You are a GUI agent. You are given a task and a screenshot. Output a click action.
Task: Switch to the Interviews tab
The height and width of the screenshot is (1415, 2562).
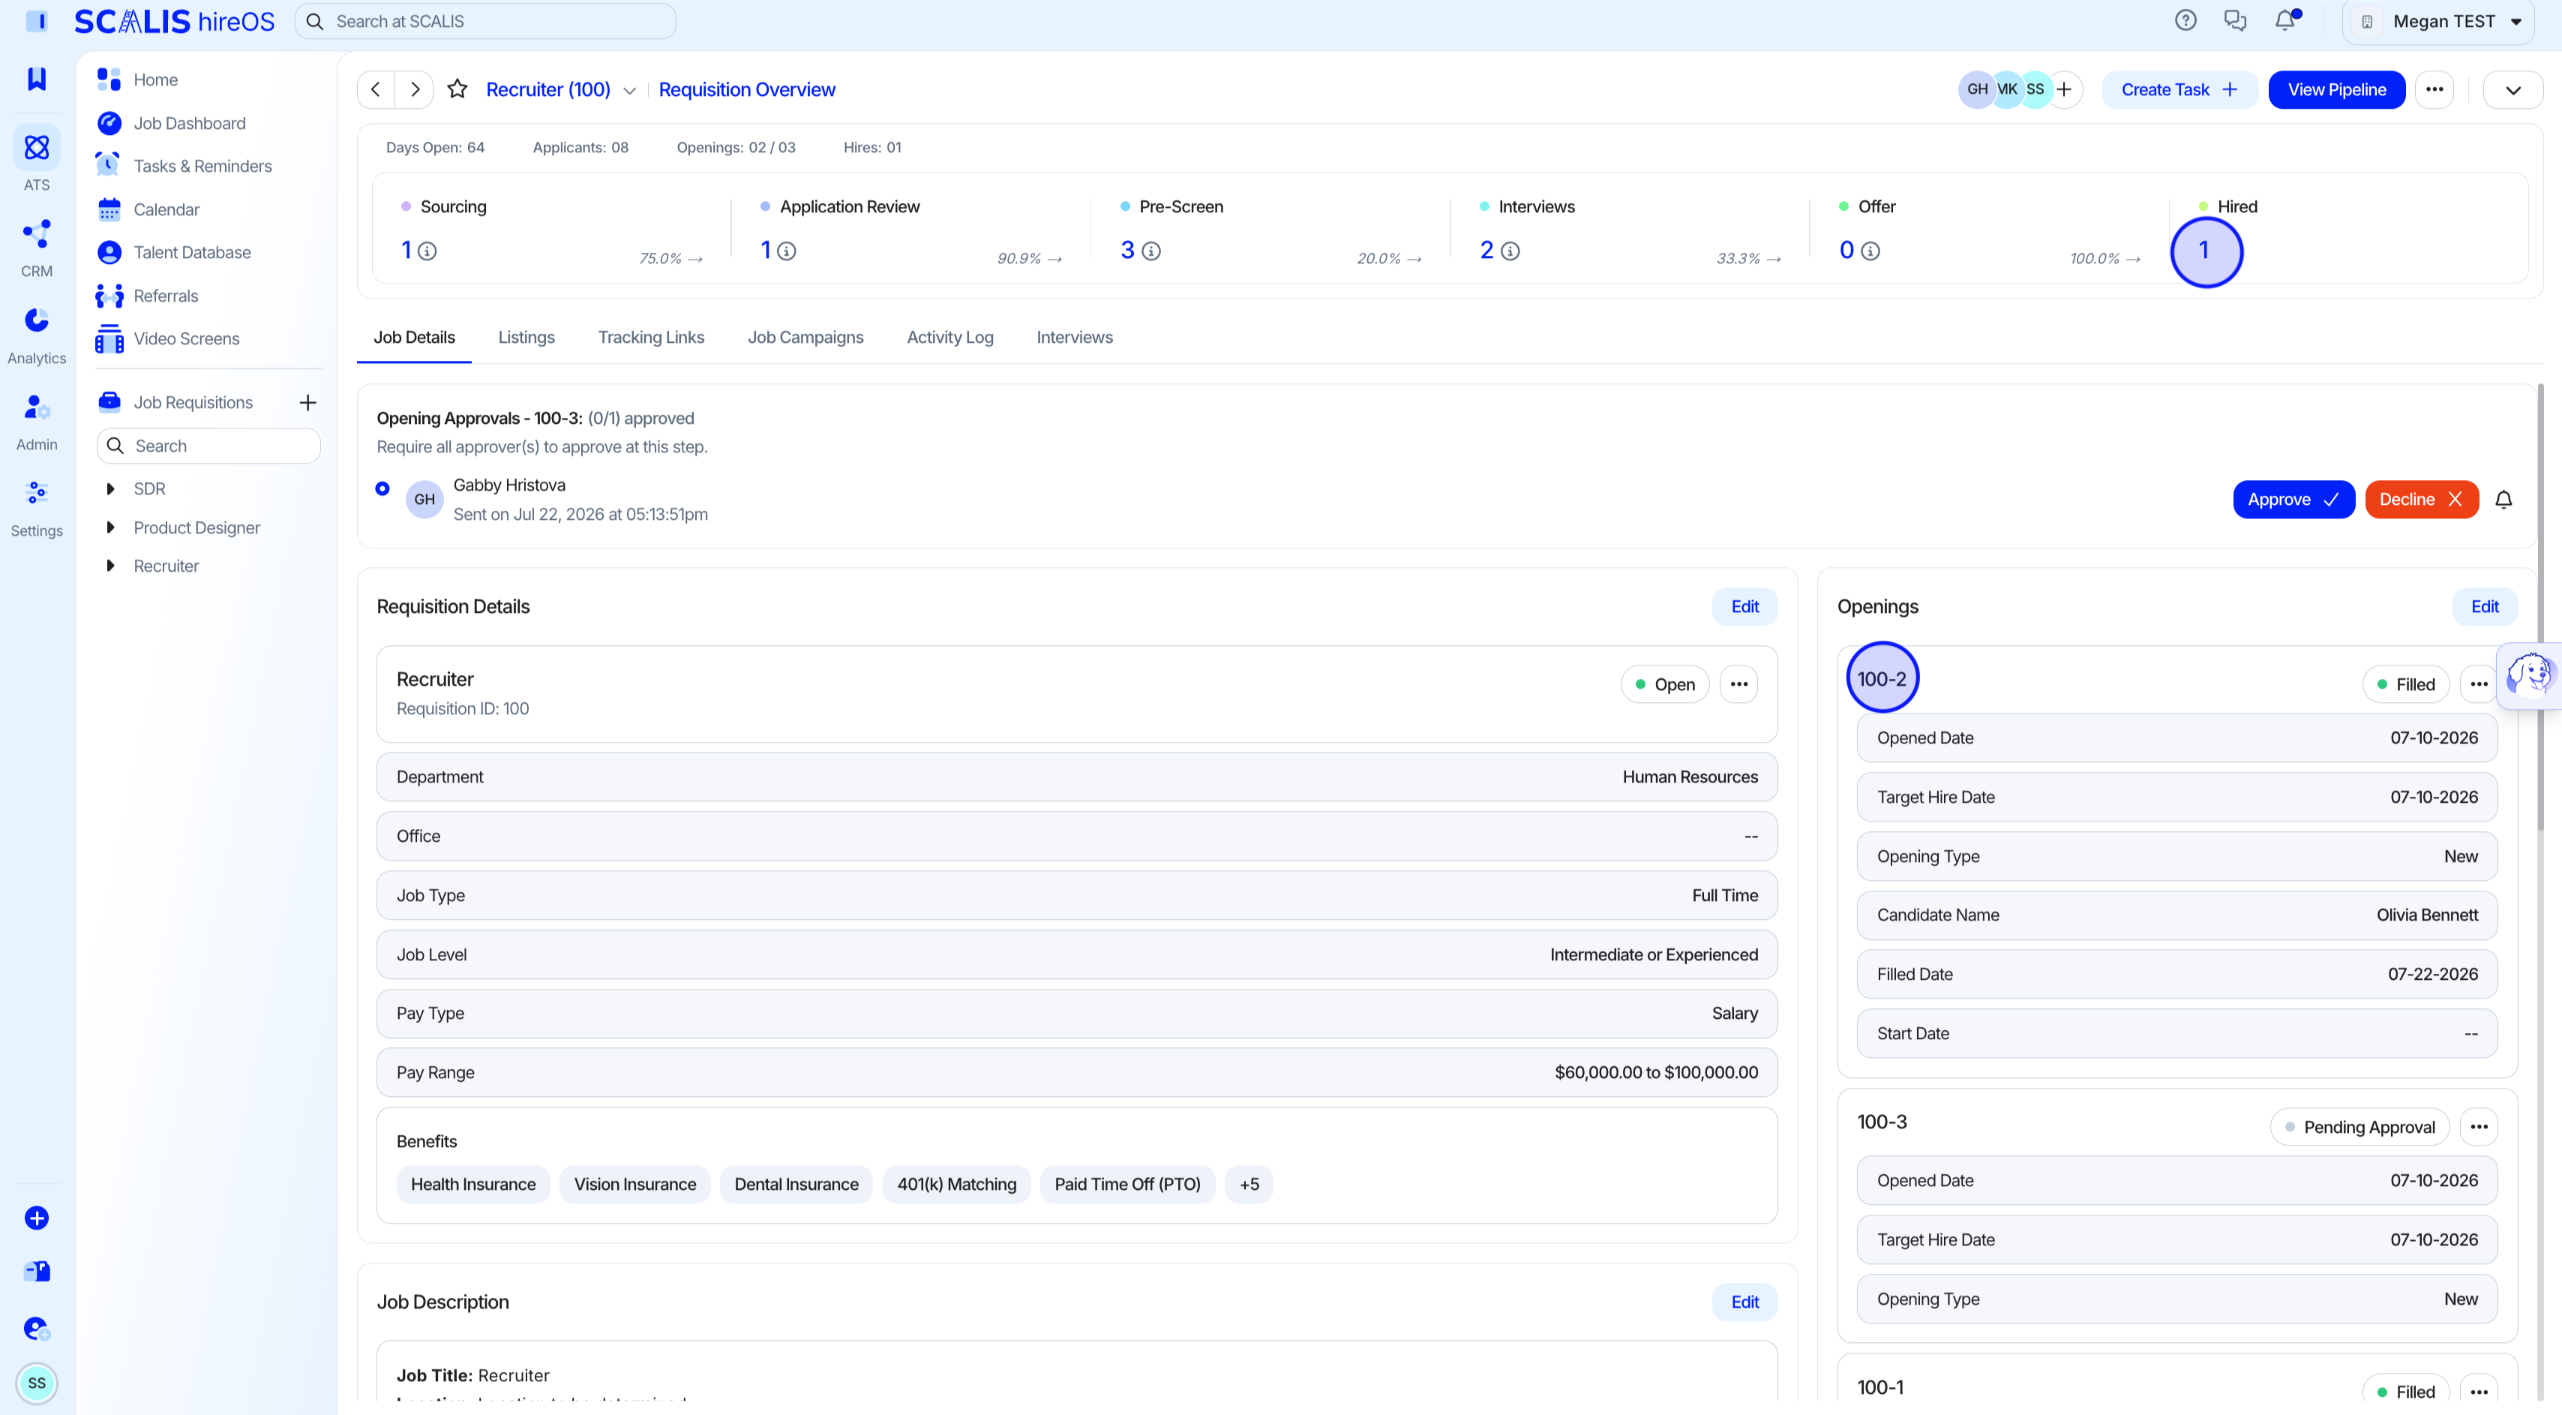coord(1074,337)
